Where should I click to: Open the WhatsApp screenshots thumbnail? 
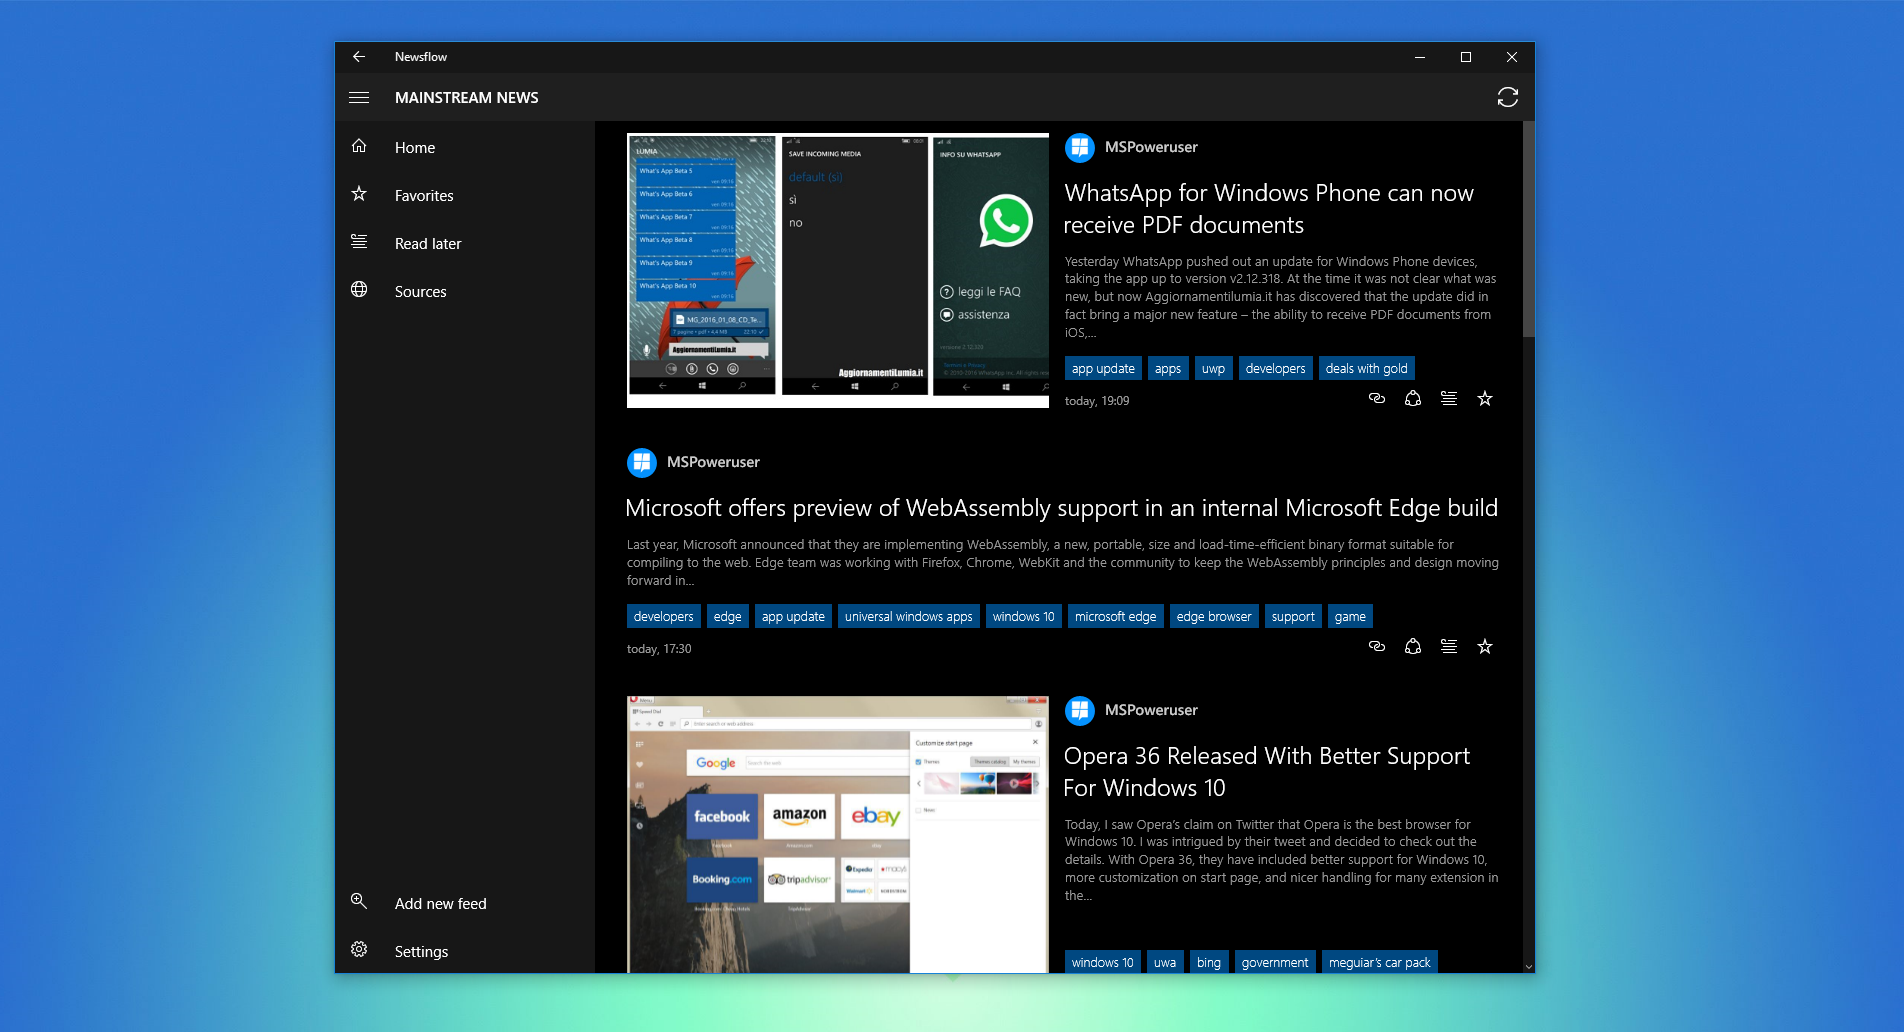pyautogui.click(x=838, y=270)
